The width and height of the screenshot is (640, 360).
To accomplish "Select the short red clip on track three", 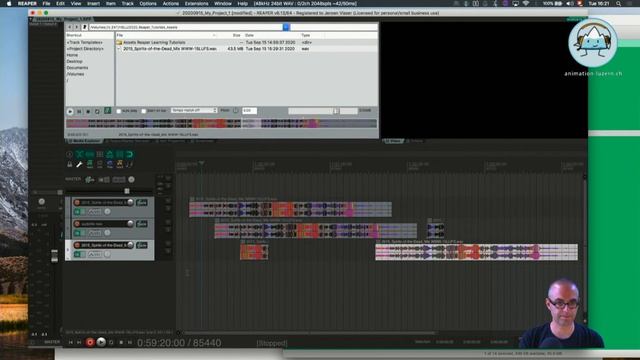I will pyautogui.click(x=254, y=252).
